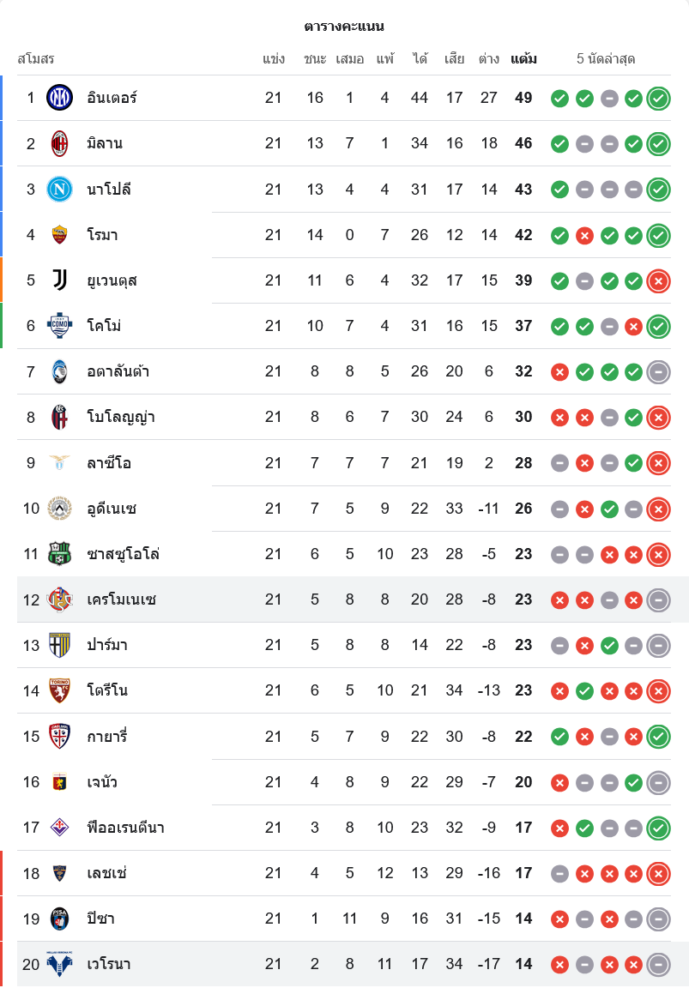Click the Inter club logo
Image resolution: width=689 pixels, height=1000 pixels.
(60, 98)
